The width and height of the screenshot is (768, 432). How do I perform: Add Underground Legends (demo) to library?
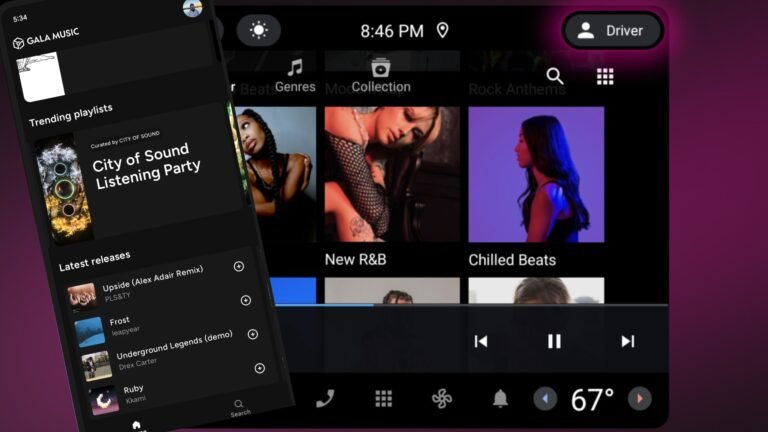253,334
